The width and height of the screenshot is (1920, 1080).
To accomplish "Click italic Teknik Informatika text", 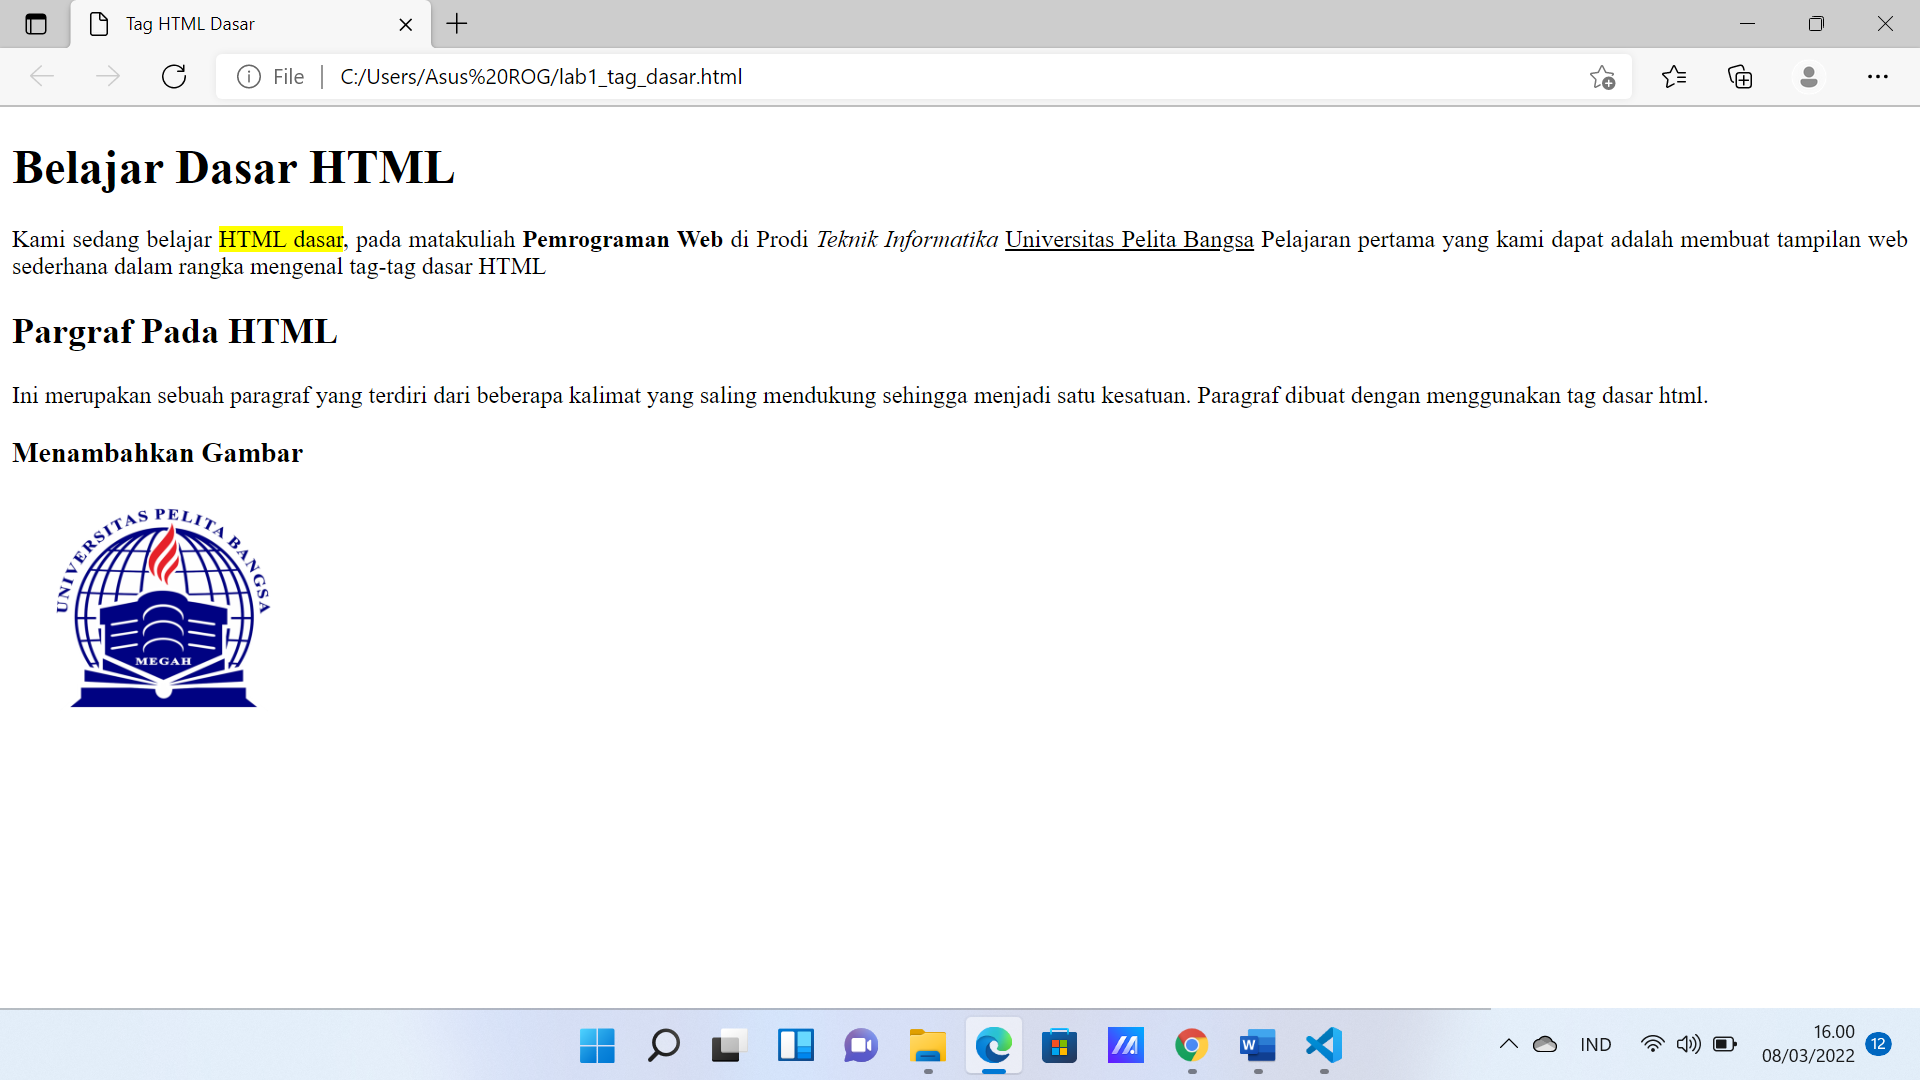I will click(907, 240).
